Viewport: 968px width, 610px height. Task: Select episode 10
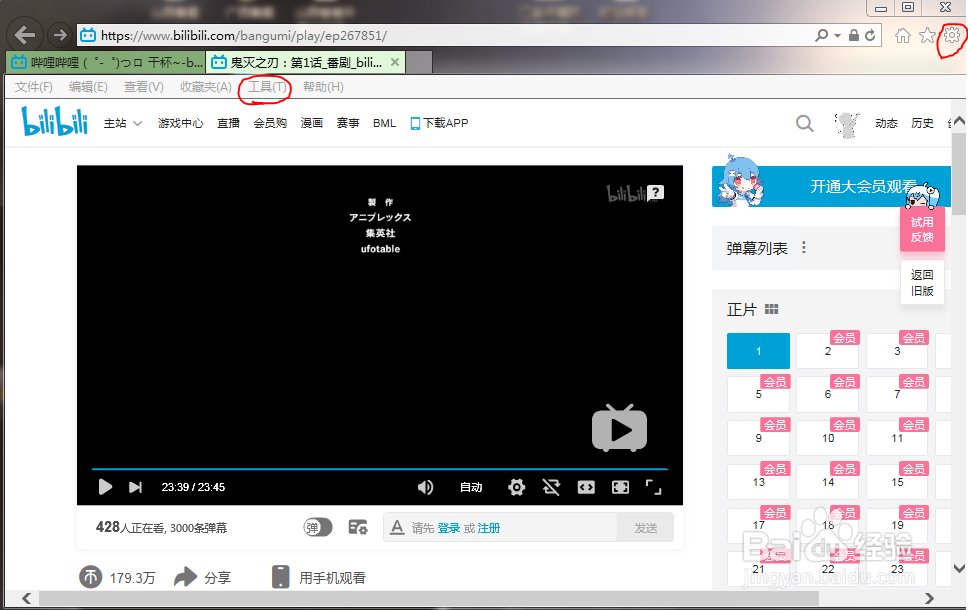[x=827, y=438]
